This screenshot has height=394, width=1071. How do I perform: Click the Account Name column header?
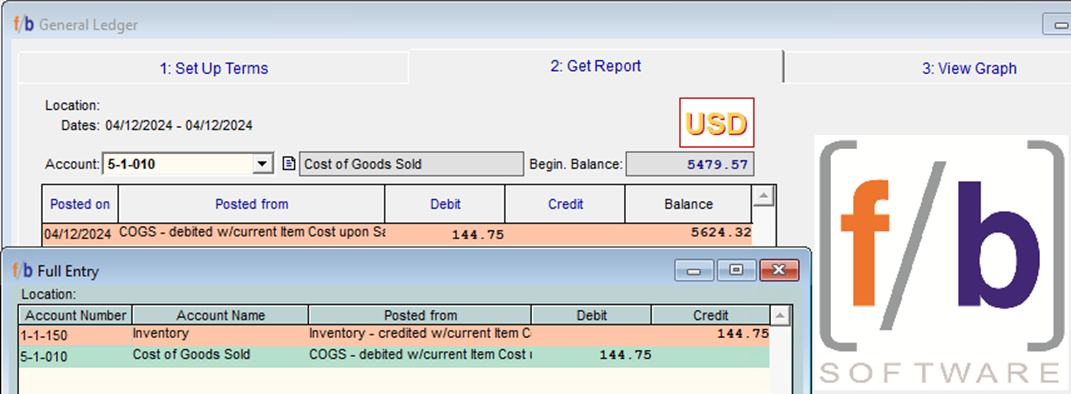221,315
